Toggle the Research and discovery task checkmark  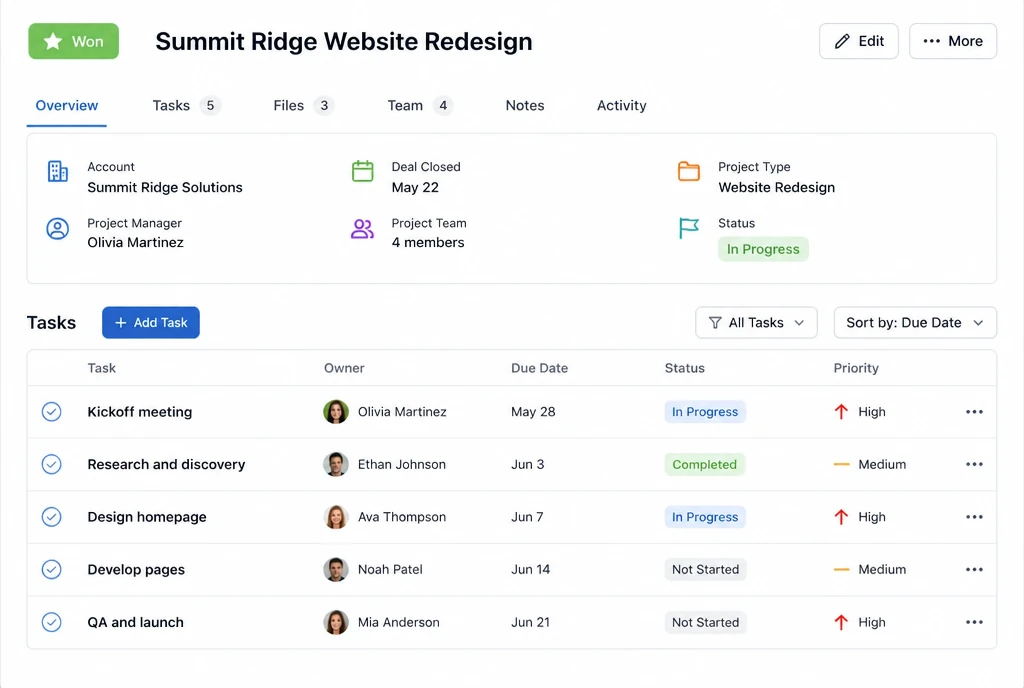tap(52, 464)
